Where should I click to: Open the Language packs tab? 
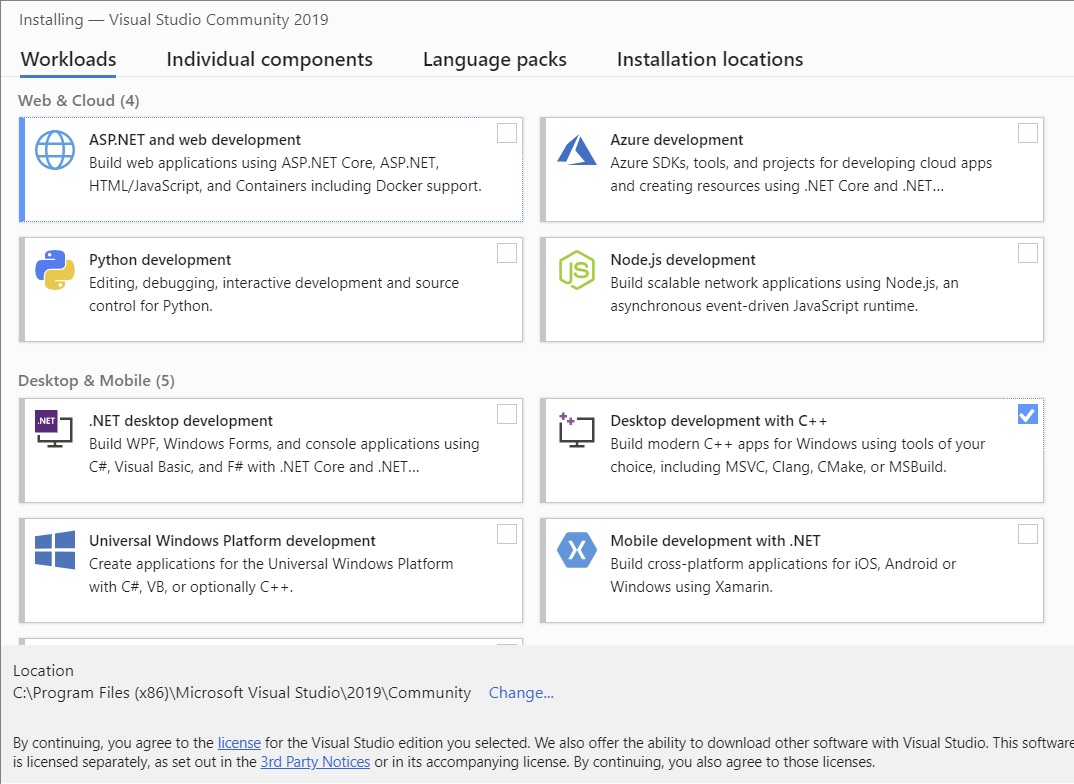pos(494,60)
